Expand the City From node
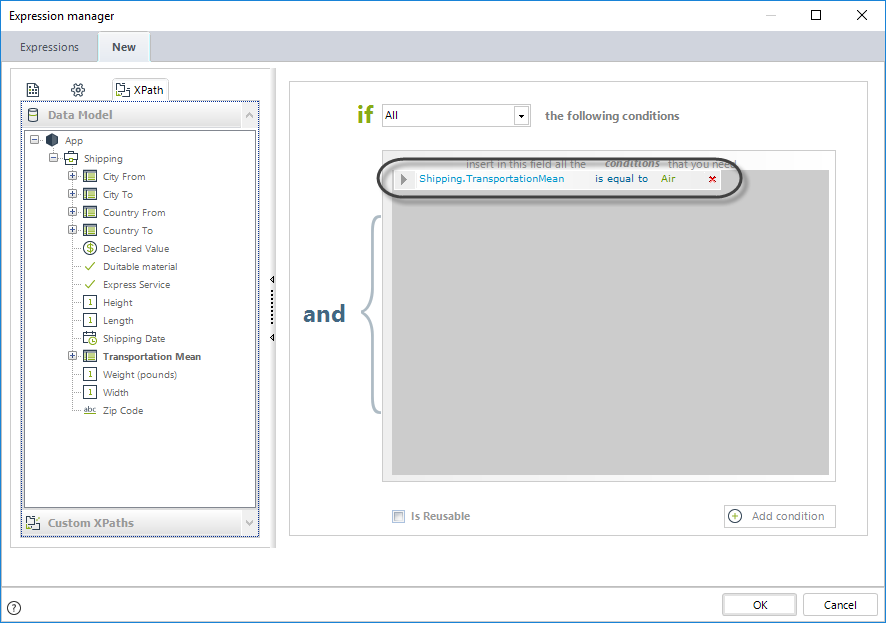Screen dimensions: 886x623 (x=72, y=176)
